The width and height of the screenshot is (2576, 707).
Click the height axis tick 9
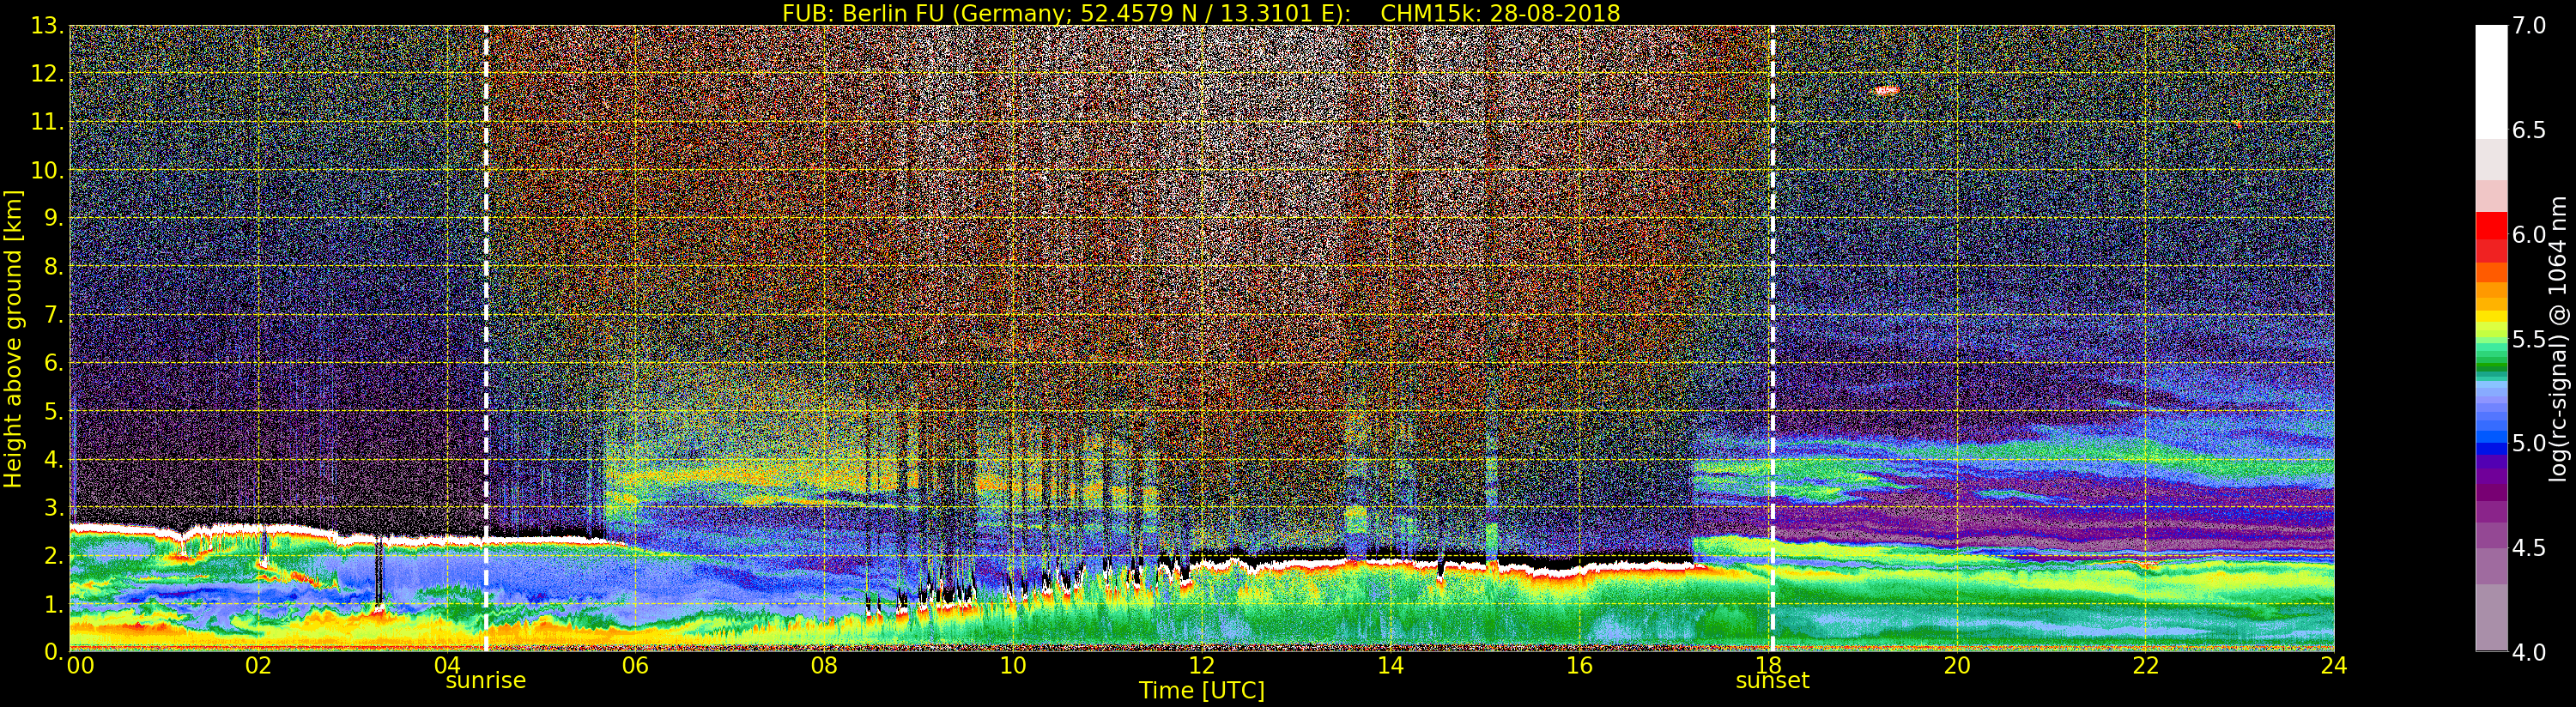(54, 218)
